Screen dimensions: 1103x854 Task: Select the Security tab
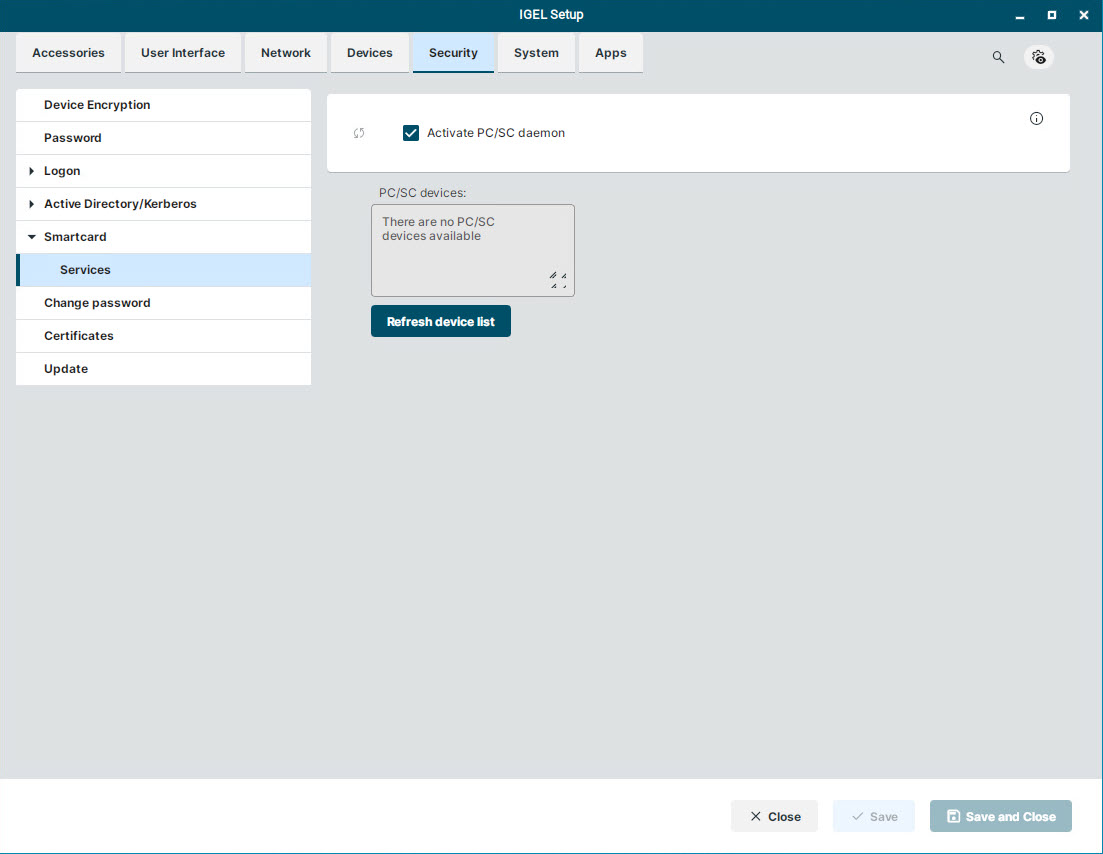pyautogui.click(x=453, y=53)
